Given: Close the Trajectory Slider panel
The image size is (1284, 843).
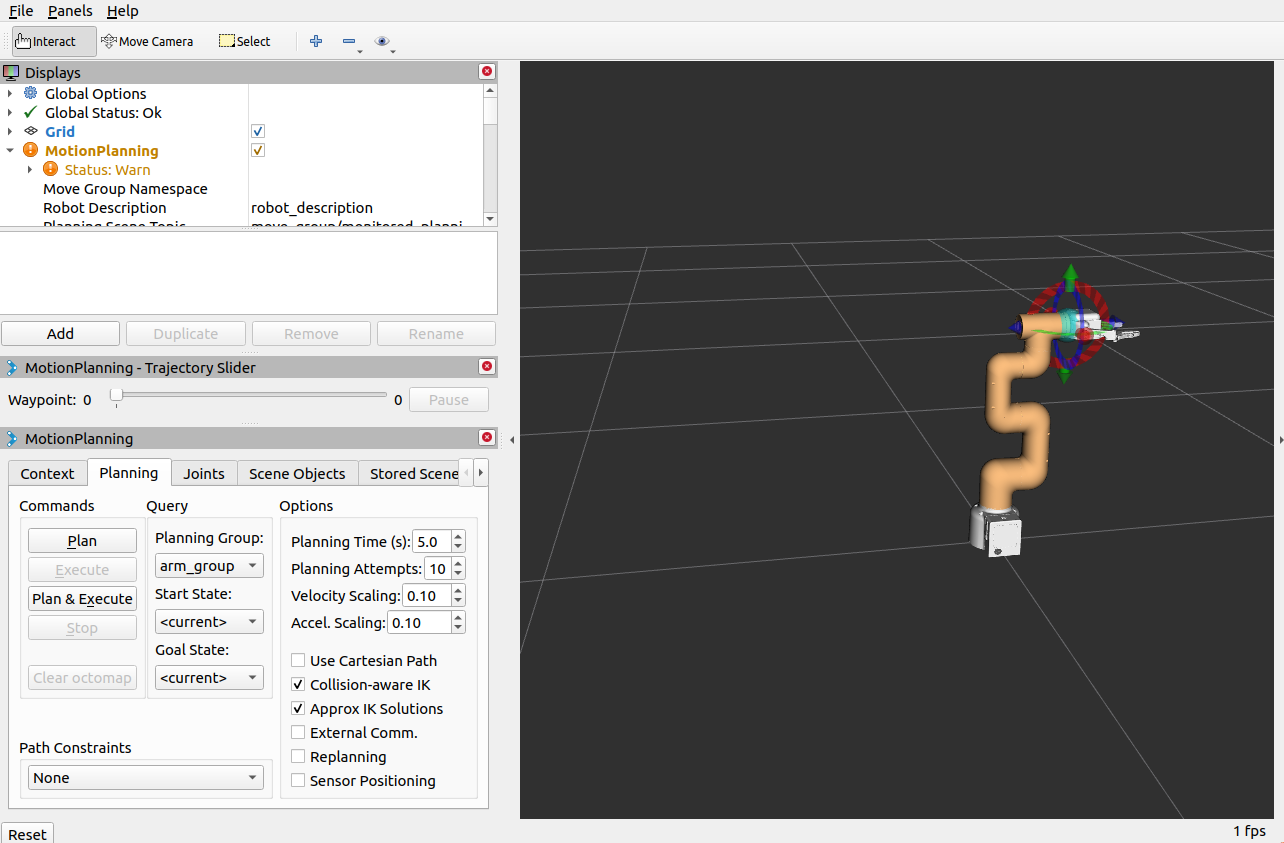Looking at the screenshot, I should pos(487,367).
